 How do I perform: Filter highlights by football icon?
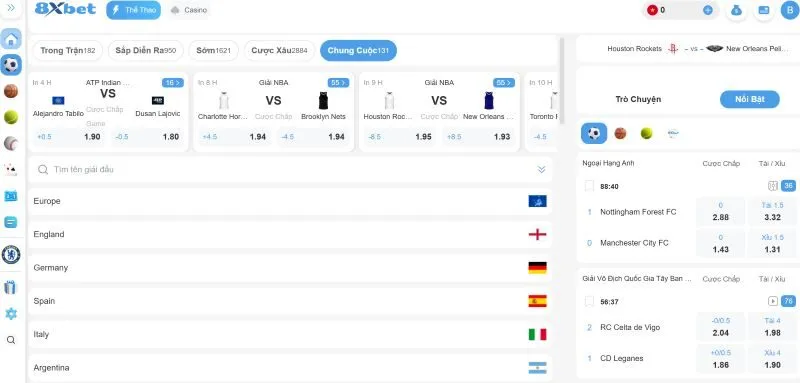[x=594, y=134]
